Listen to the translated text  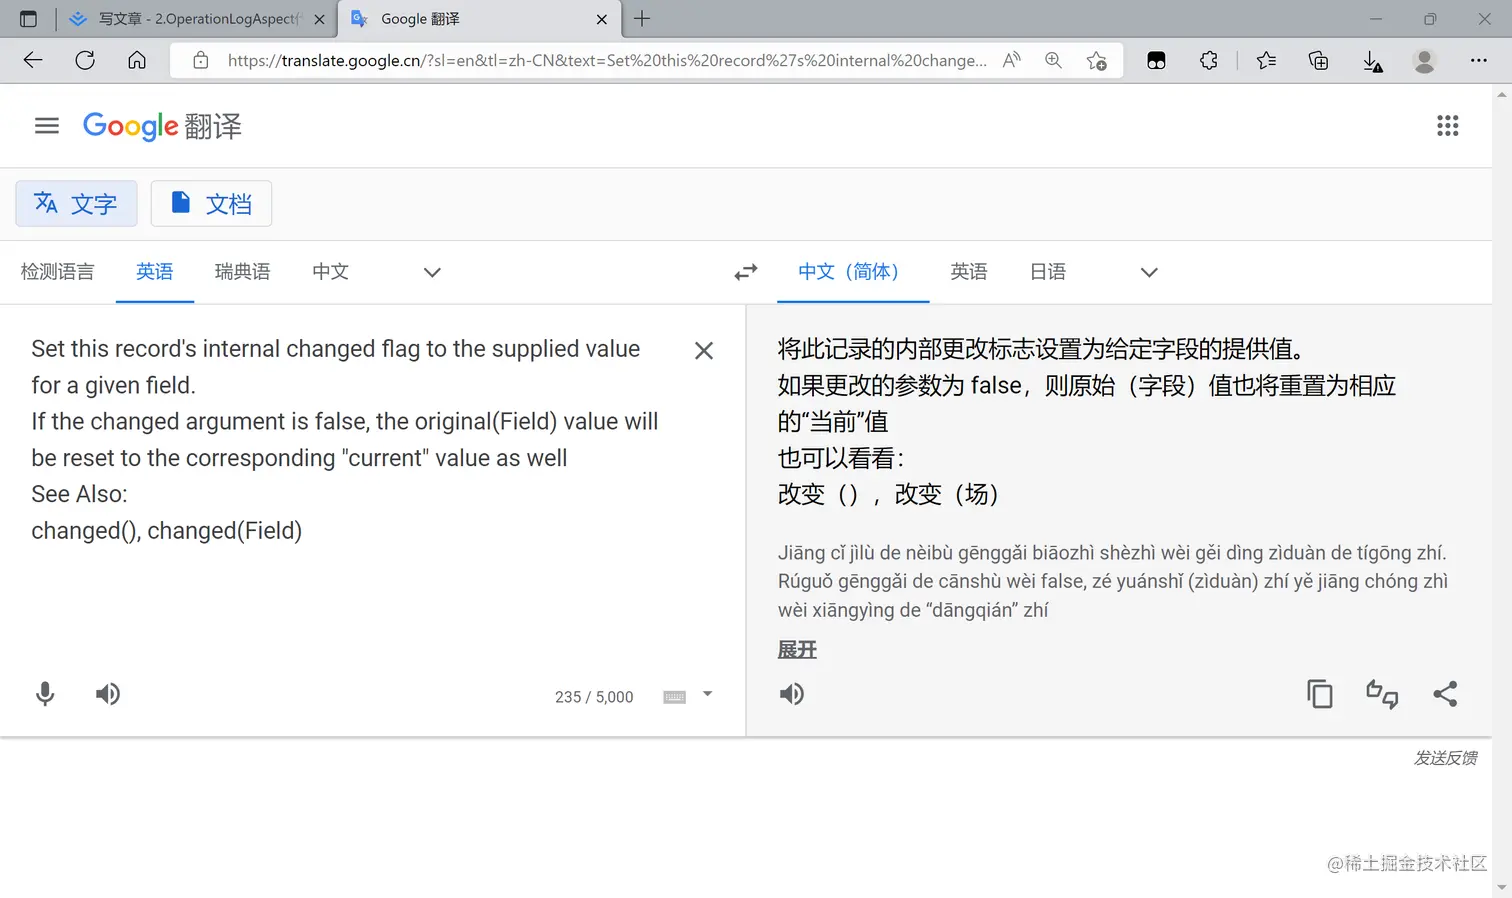point(792,694)
